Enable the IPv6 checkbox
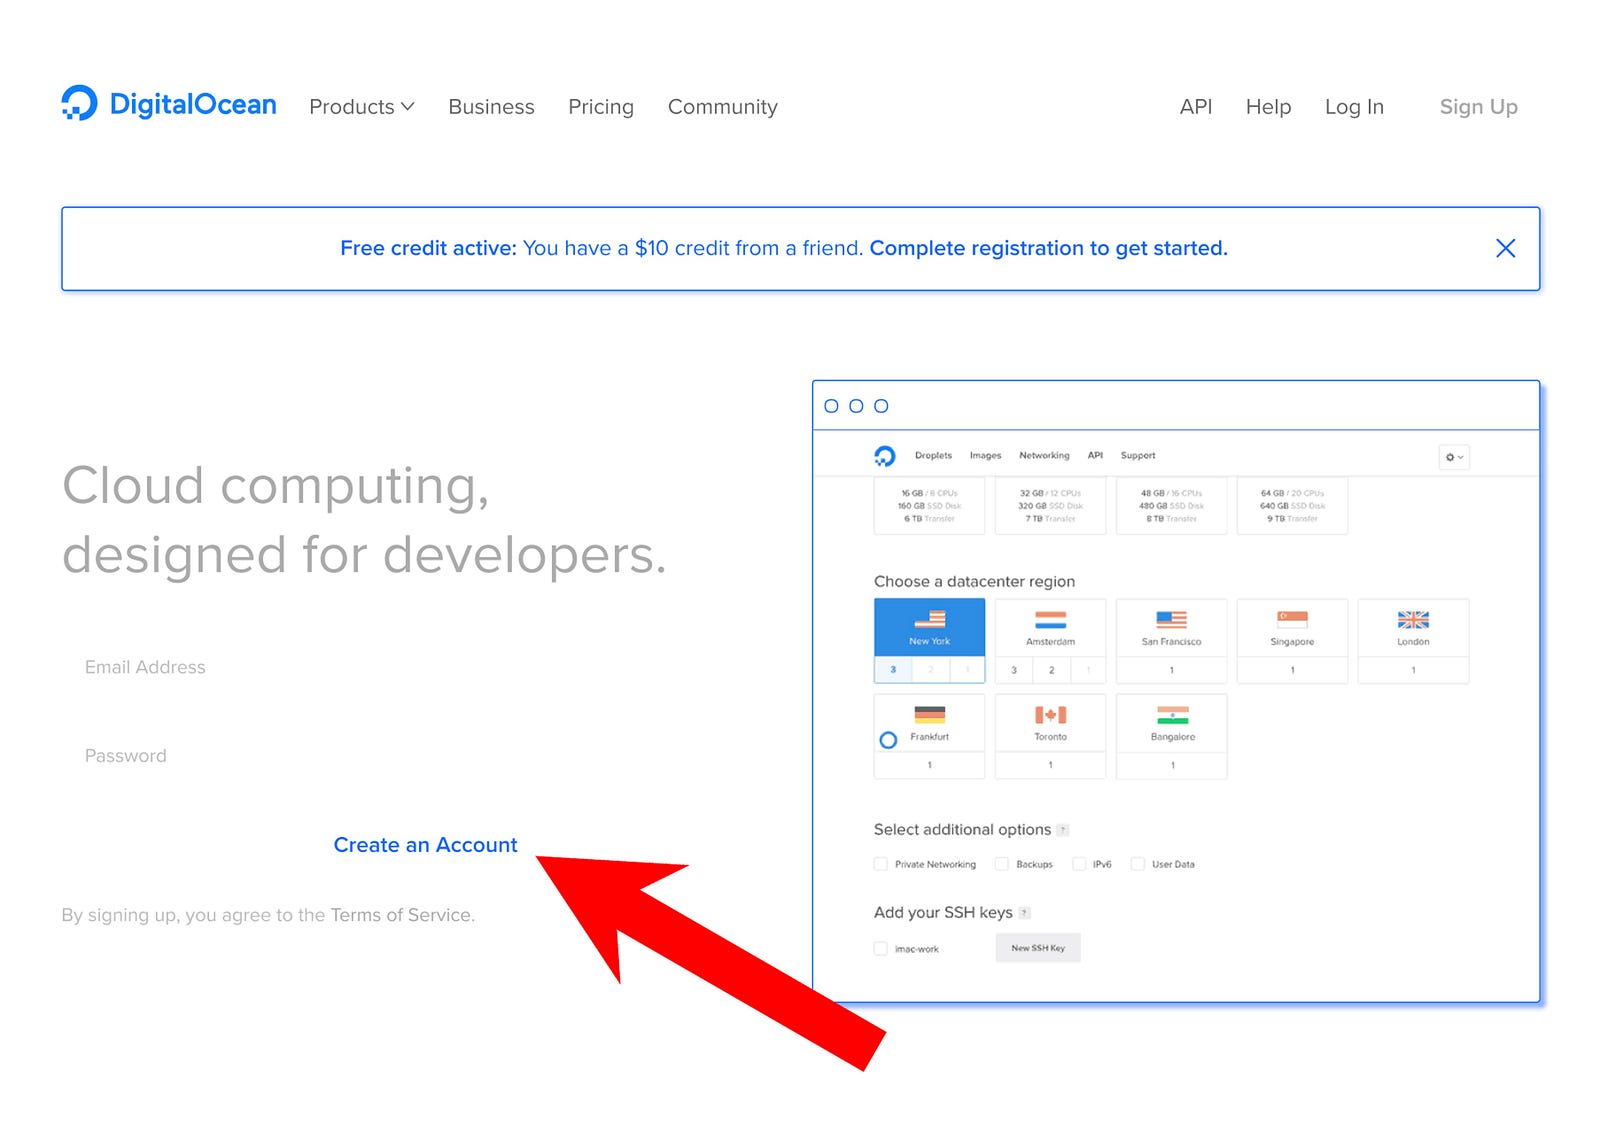The image size is (1600, 1129). pyautogui.click(x=1079, y=864)
